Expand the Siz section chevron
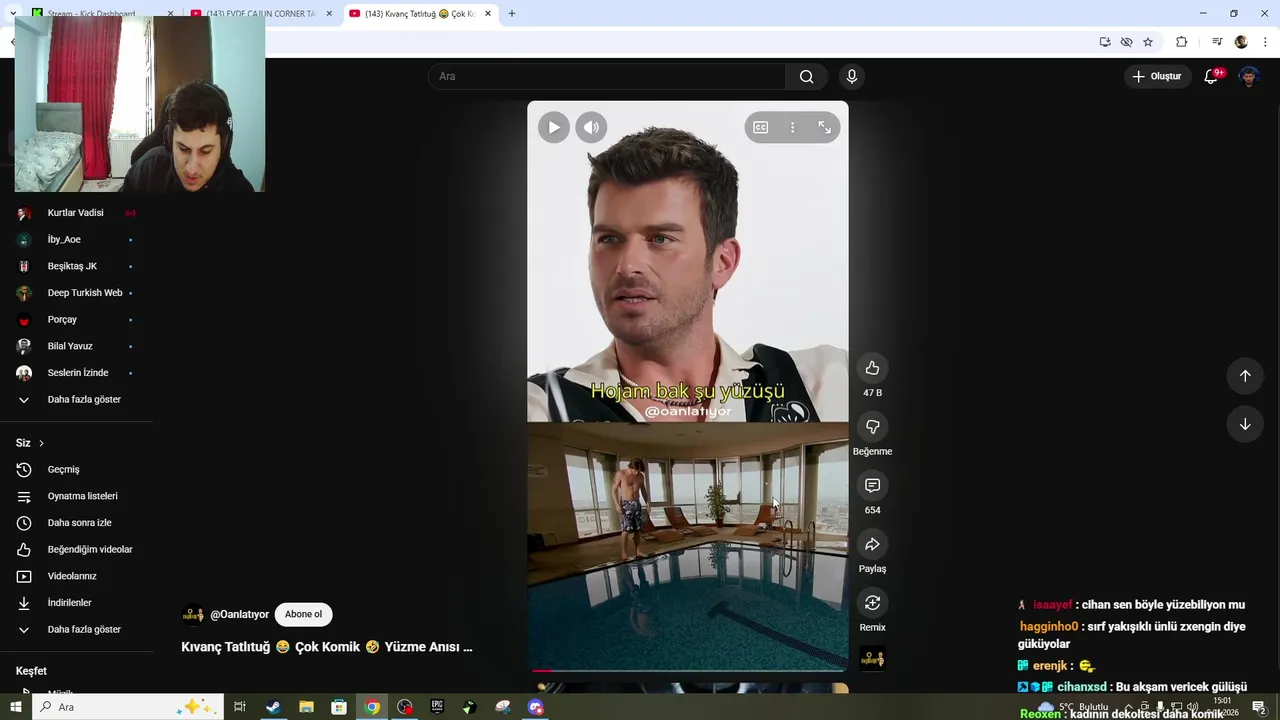The width and height of the screenshot is (1280, 720). [x=41, y=443]
